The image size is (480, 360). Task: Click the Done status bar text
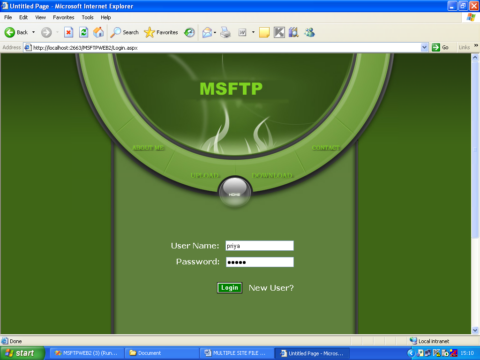(16, 341)
